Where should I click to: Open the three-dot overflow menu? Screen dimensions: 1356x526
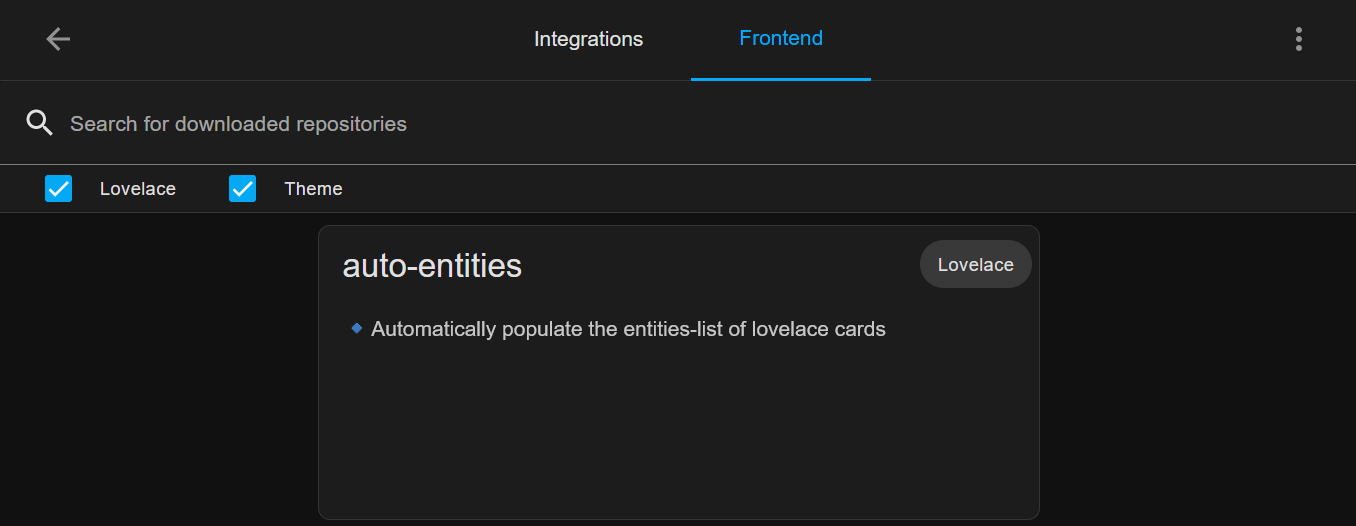click(x=1298, y=39)
